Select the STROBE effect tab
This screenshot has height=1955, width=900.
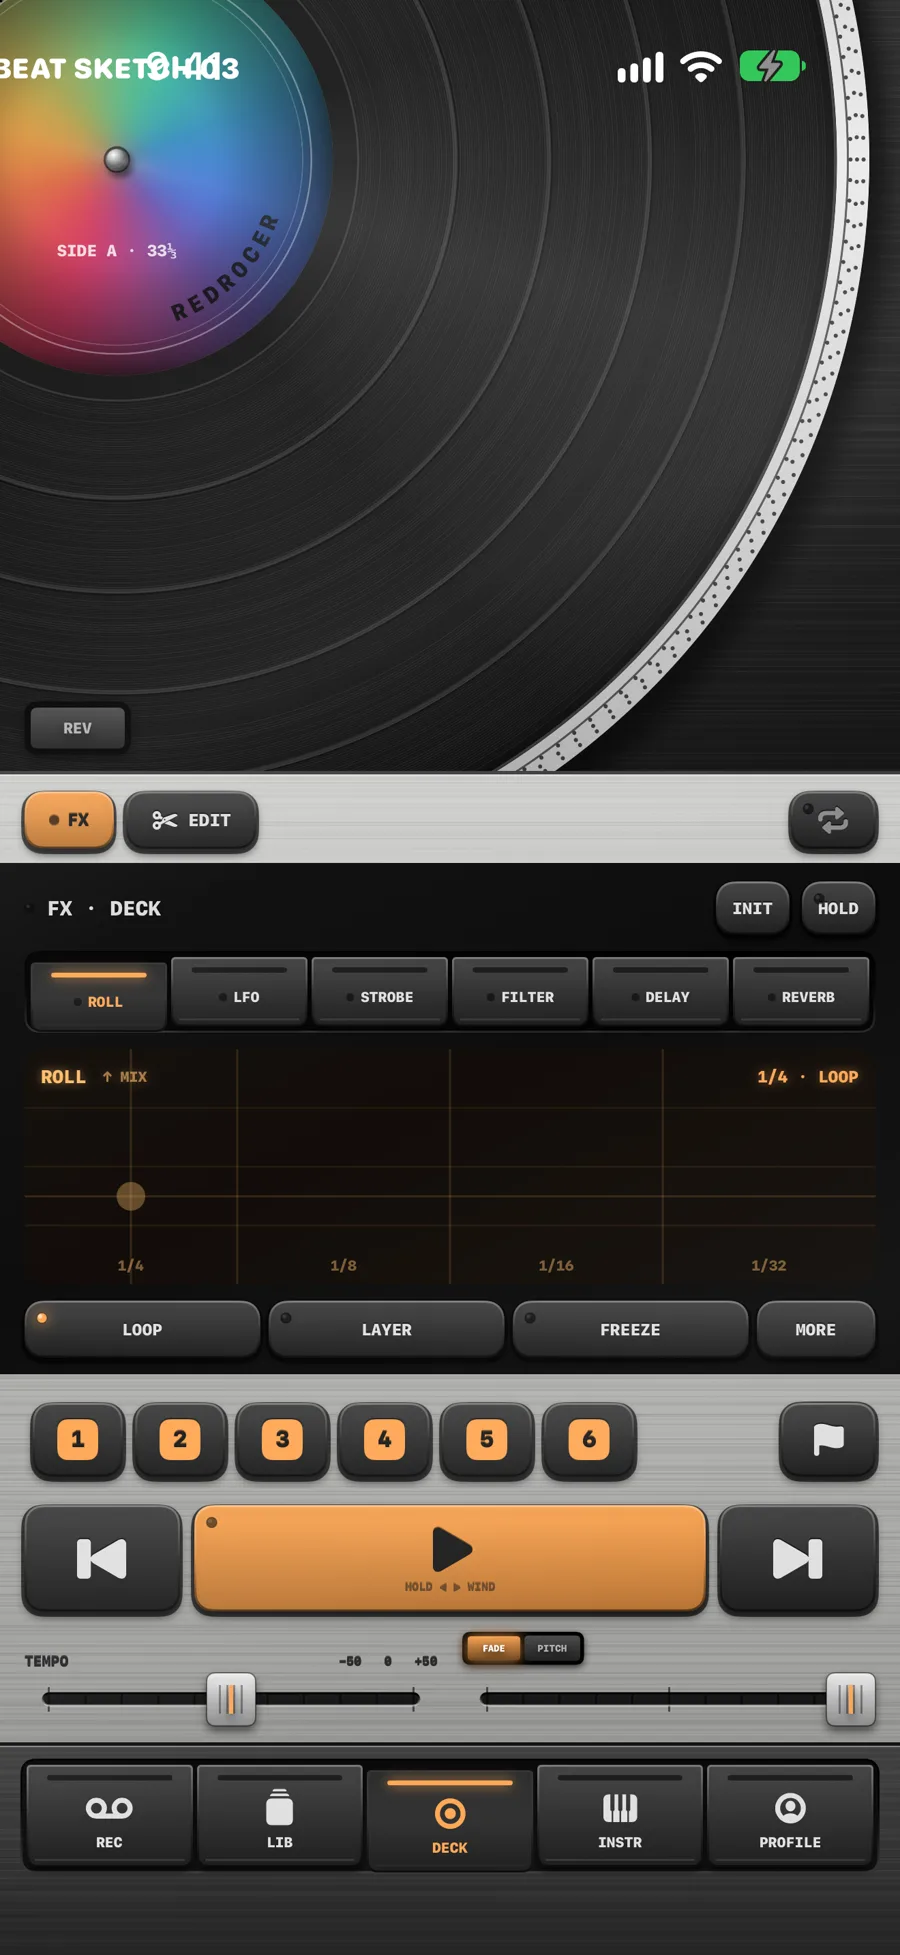coord(380,991)
